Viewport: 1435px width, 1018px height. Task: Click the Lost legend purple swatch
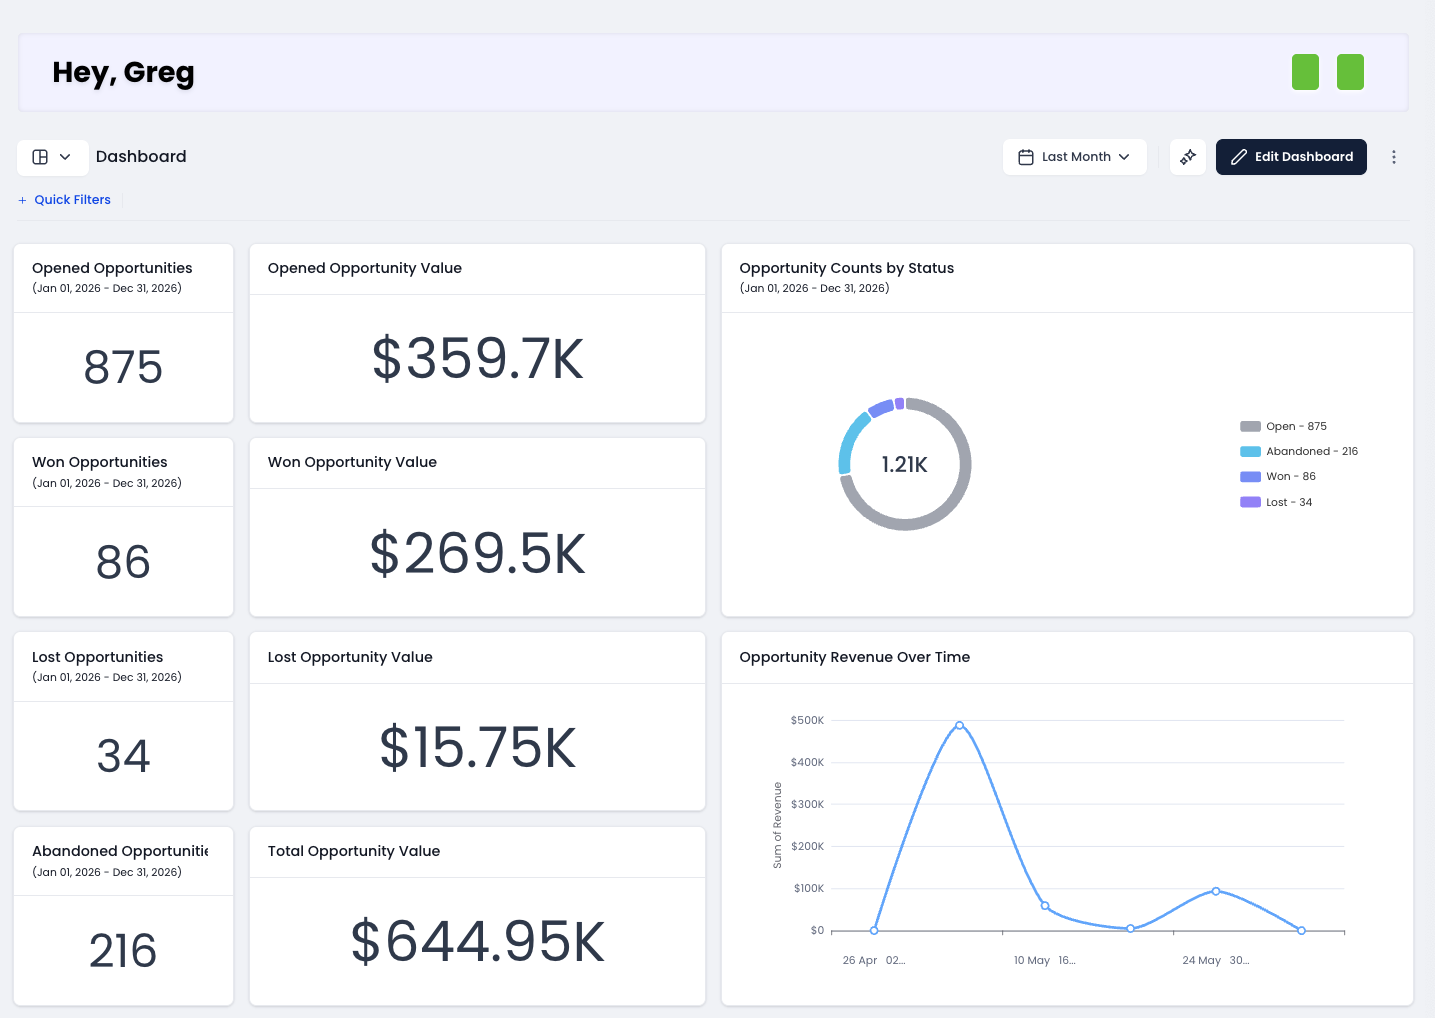pos(1250,502)
